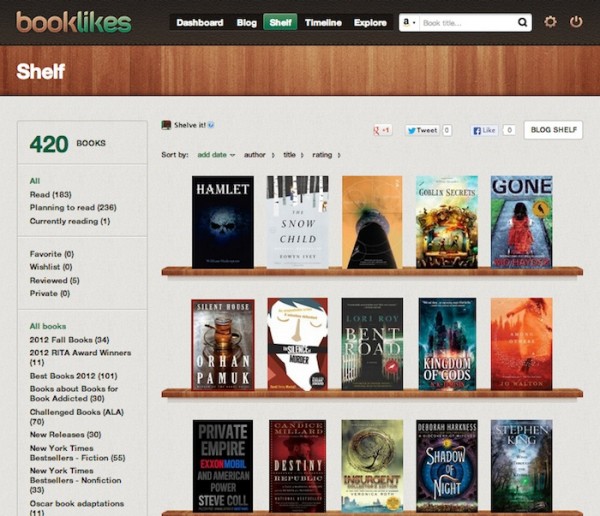Open the Explore tab
Image resolution: width=600 pixels, height=516 pixels.
click(370, 23)
